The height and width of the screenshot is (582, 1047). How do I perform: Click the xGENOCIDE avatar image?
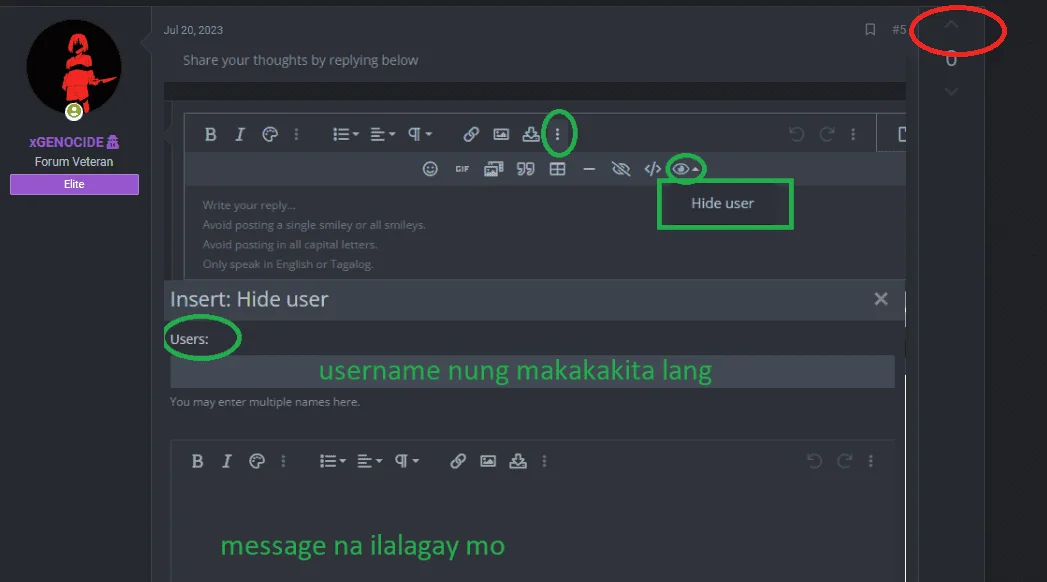click(x=74, y=67)
